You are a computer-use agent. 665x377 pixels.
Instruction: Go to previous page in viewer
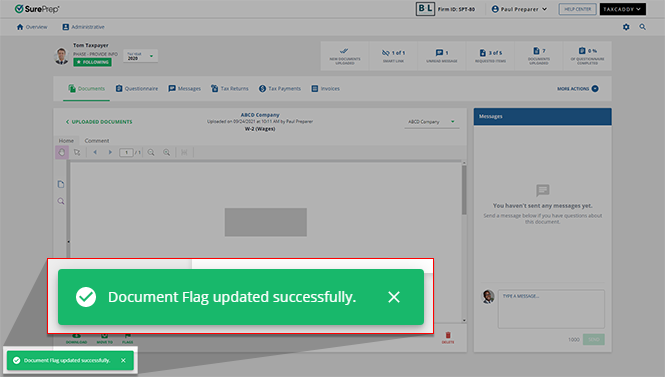(x=95, y=152)
